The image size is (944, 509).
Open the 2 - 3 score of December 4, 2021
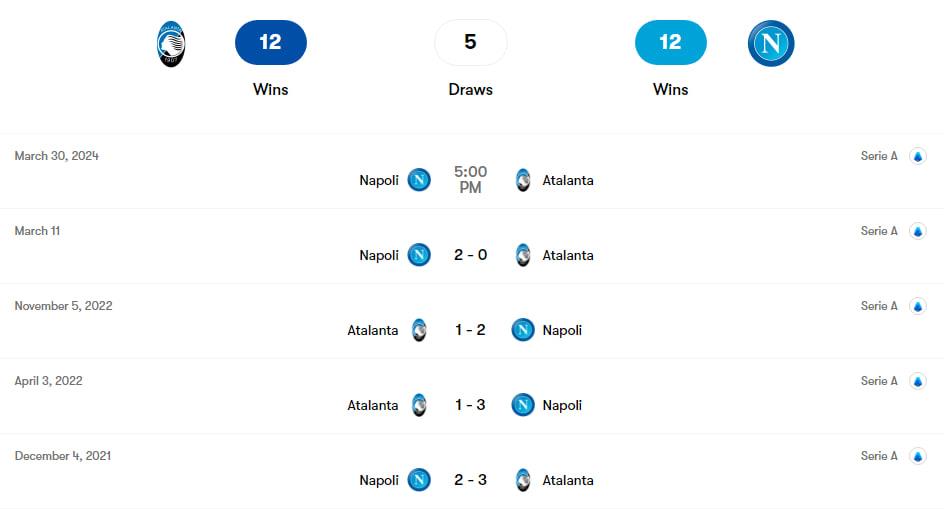470,480
